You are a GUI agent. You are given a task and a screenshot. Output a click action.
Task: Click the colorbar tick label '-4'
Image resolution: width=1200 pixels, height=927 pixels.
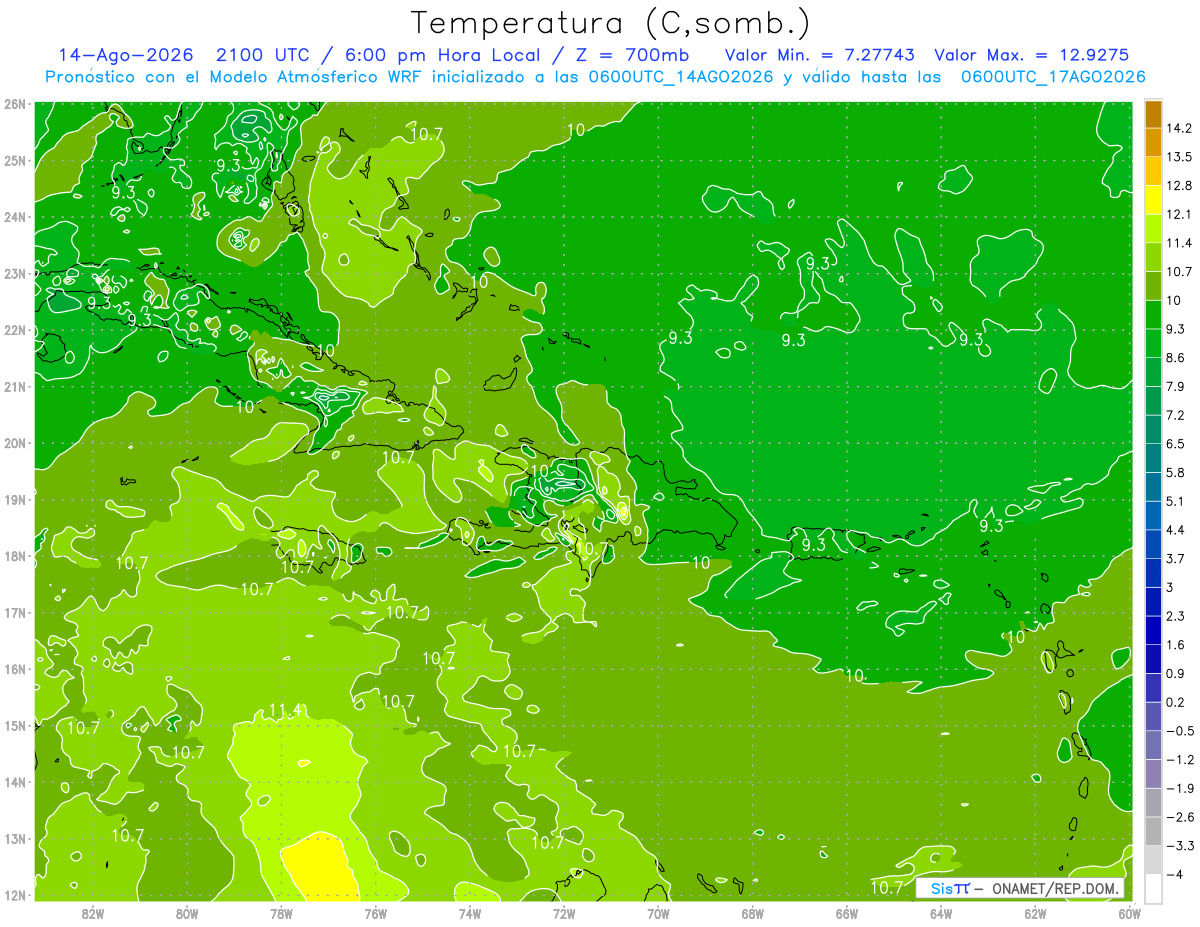click(x=1176, y=874)
